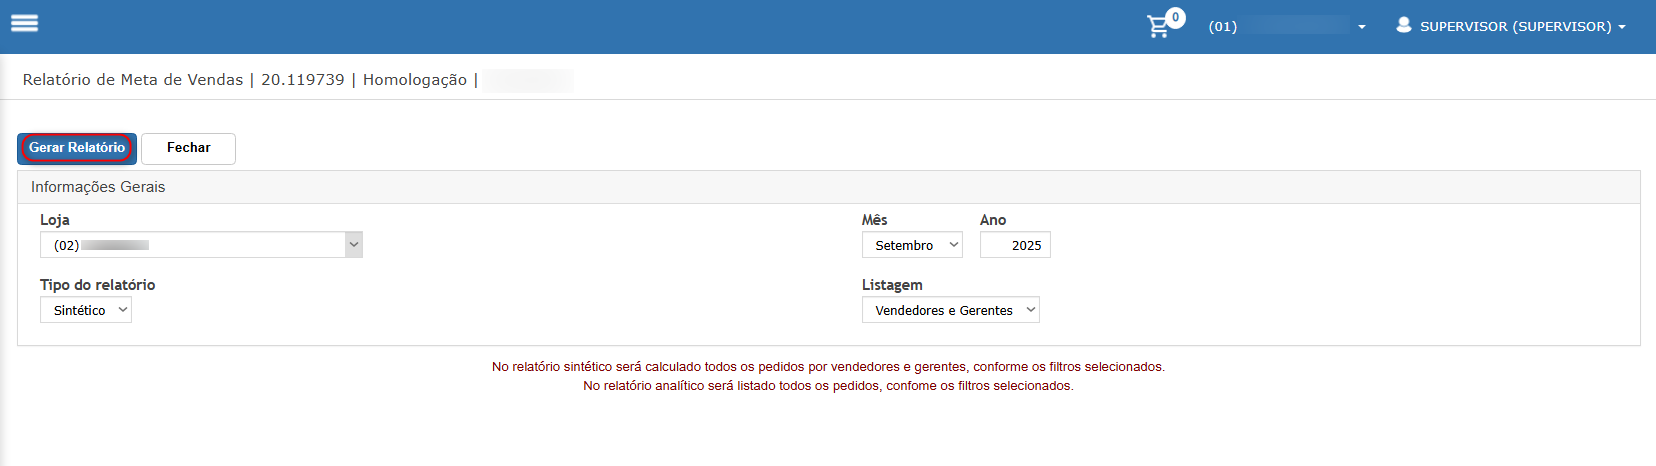Click the Informações Gerais panel header
Image resolution: width=1656 pixels, height=466 pixels.
pyautogui.click(x=98, y=187)
